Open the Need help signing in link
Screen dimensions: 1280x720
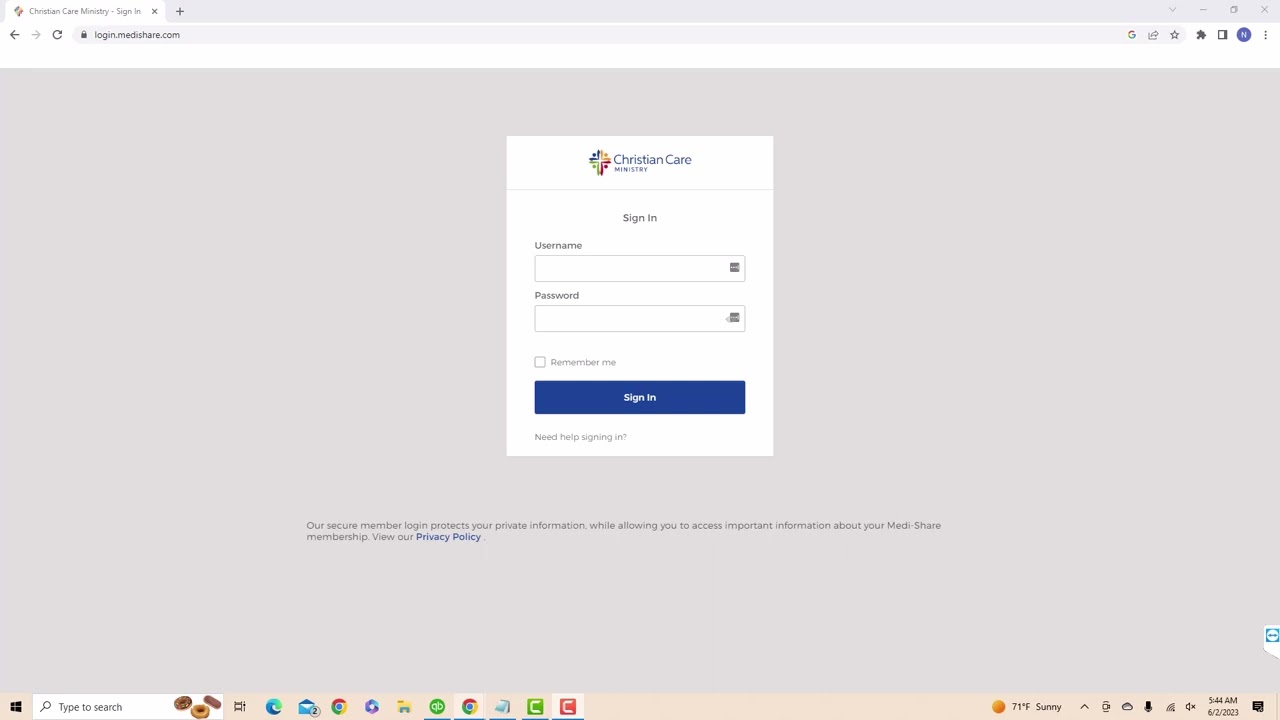pos(581,437)
